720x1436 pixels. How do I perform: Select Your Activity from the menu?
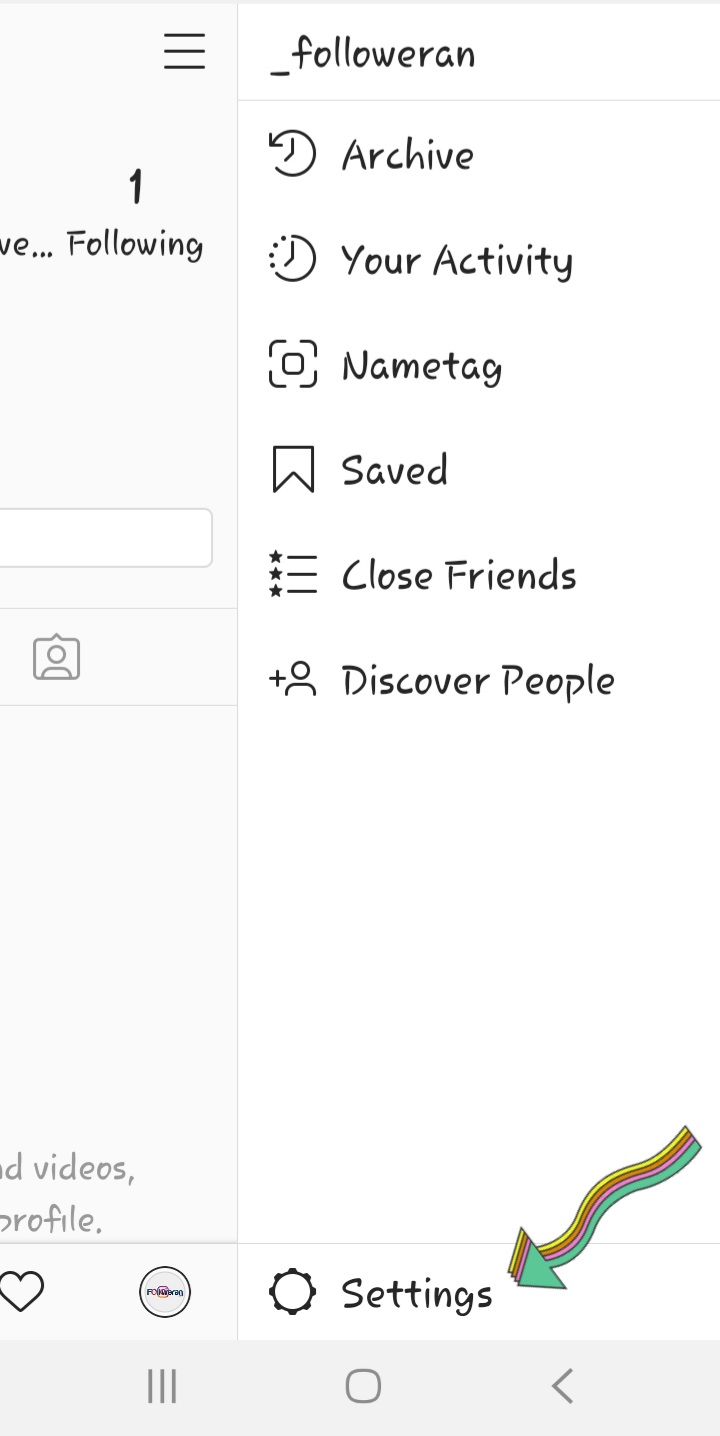coord(457,260)
